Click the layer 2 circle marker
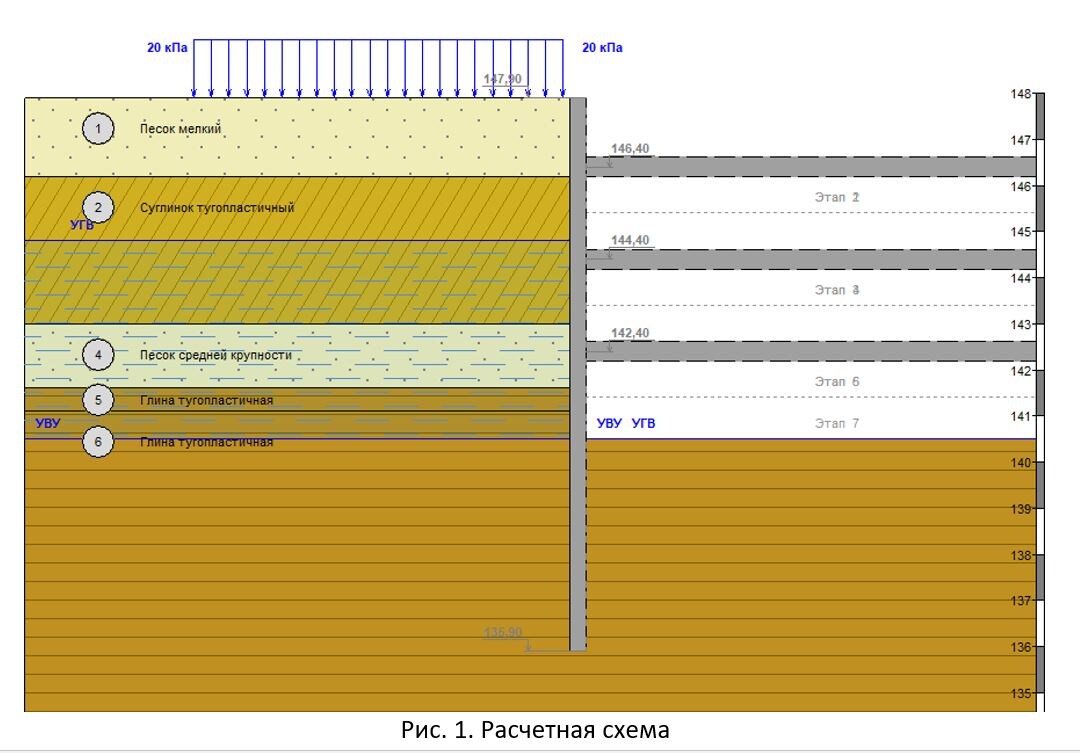 (x=98, y=207)
